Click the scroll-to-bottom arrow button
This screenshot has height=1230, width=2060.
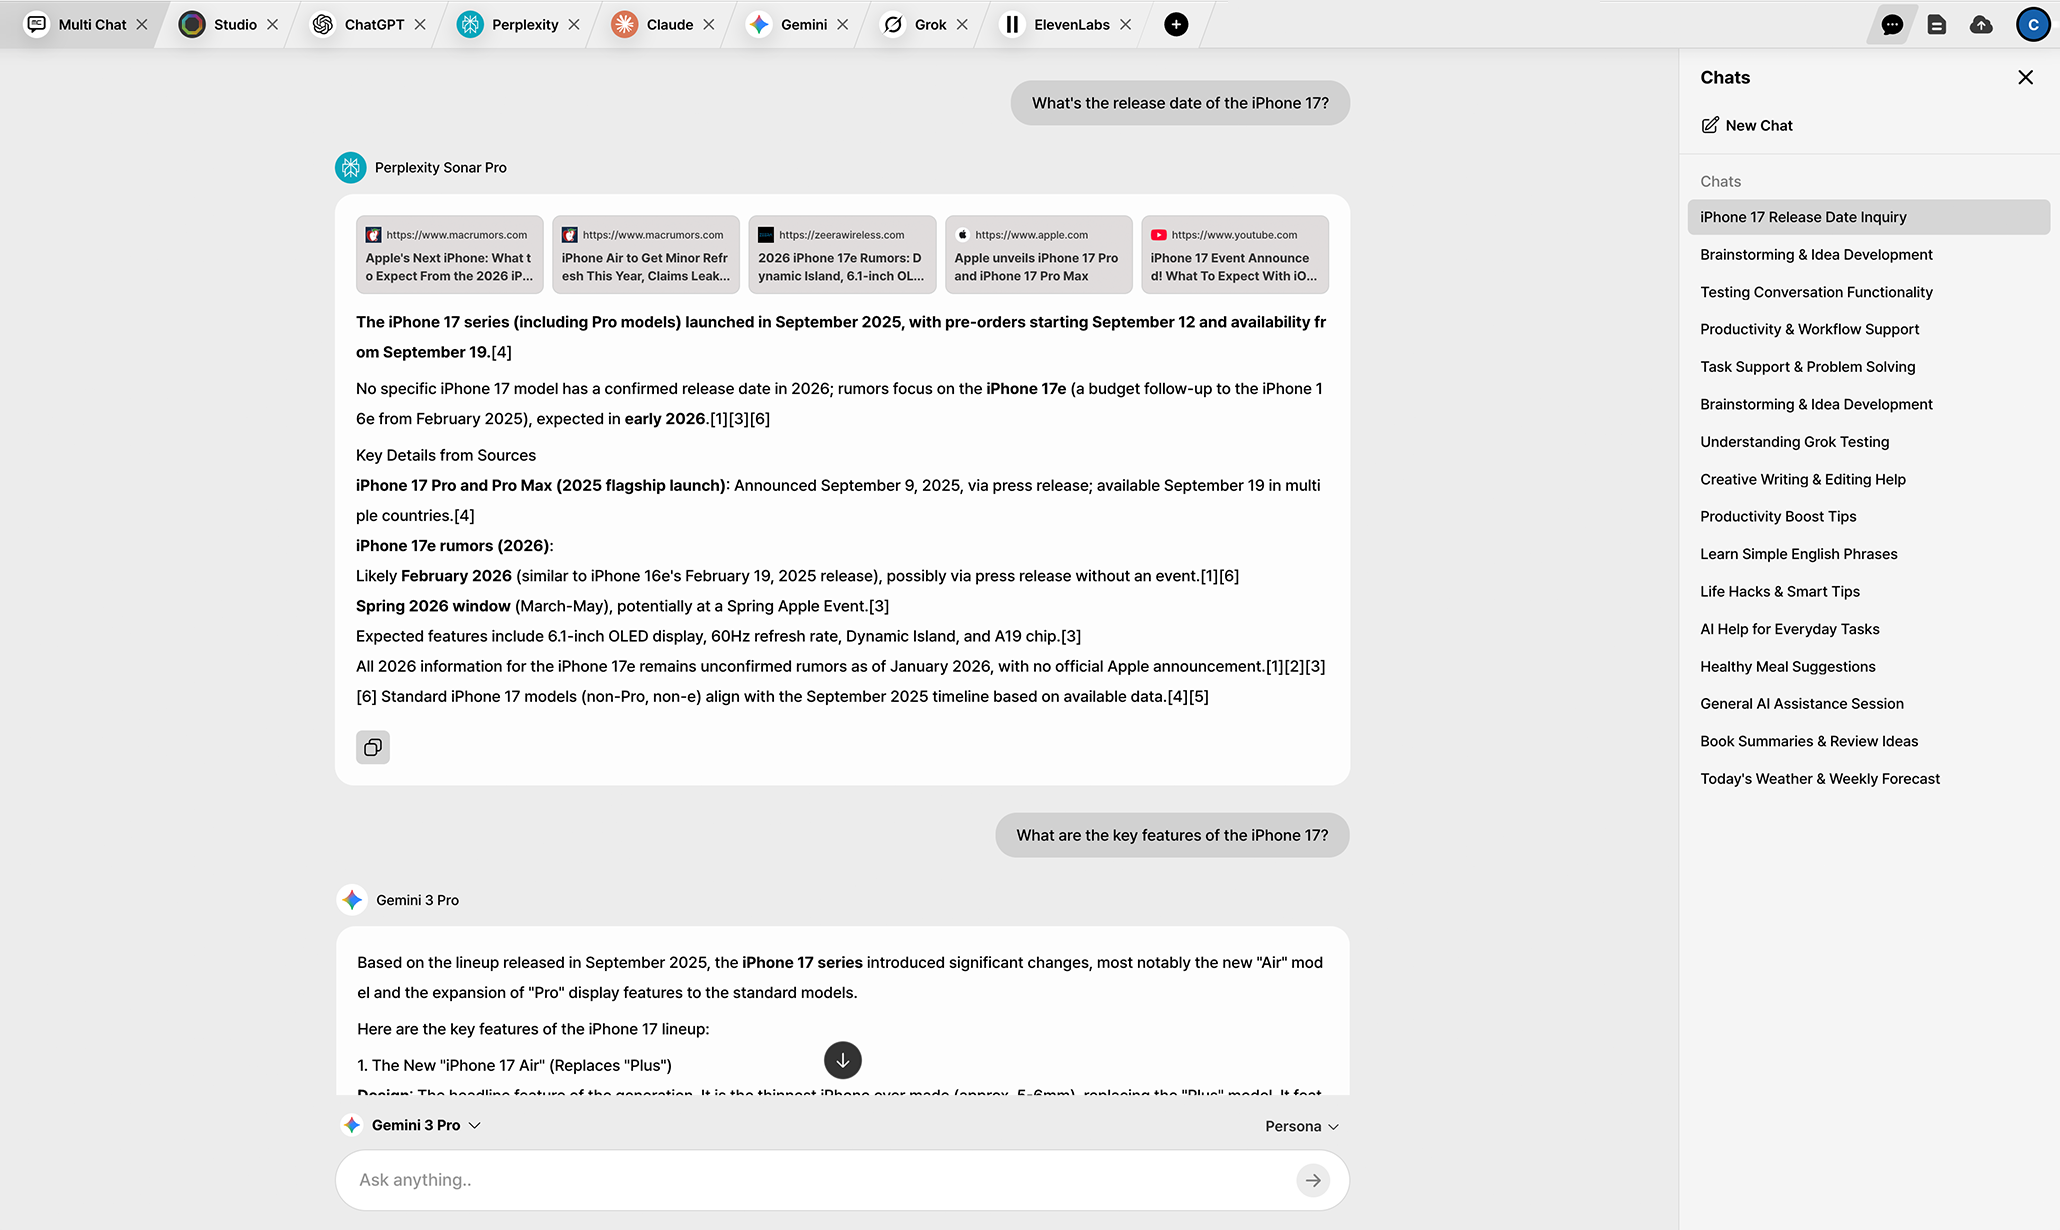click(842, 1060)
